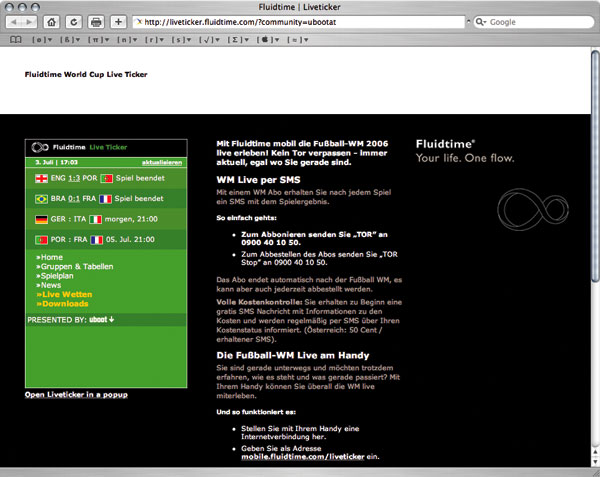Image resolution: width=600 pixels, height=477 pixels.
Task: Open the Google search magnifier menu
Action: tap(481, 22)
